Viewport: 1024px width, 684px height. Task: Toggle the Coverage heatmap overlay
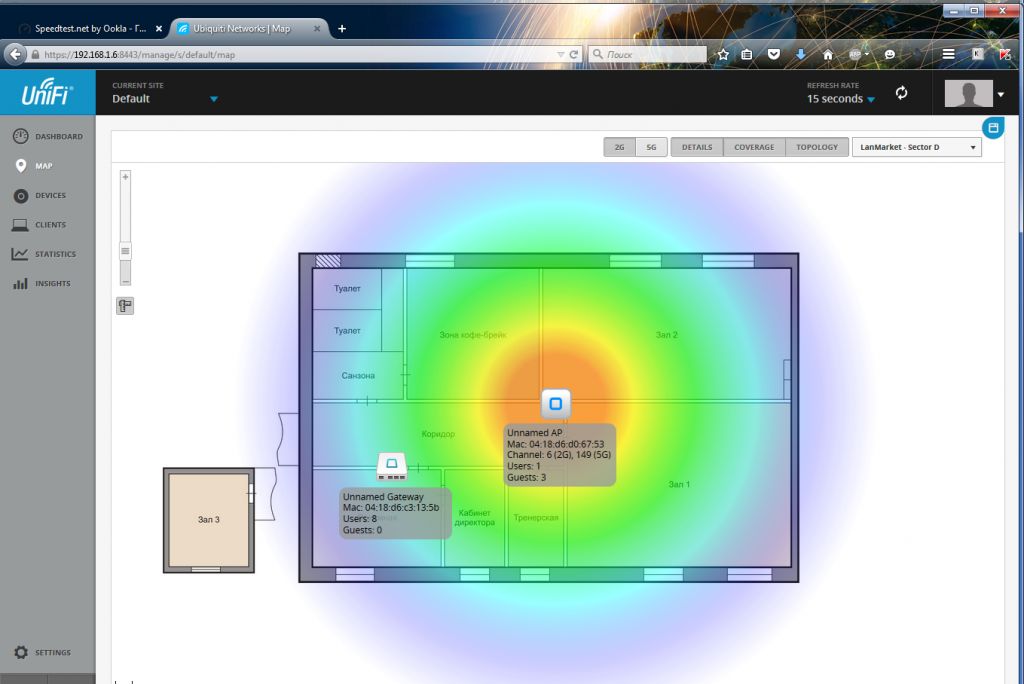(754, 147)
